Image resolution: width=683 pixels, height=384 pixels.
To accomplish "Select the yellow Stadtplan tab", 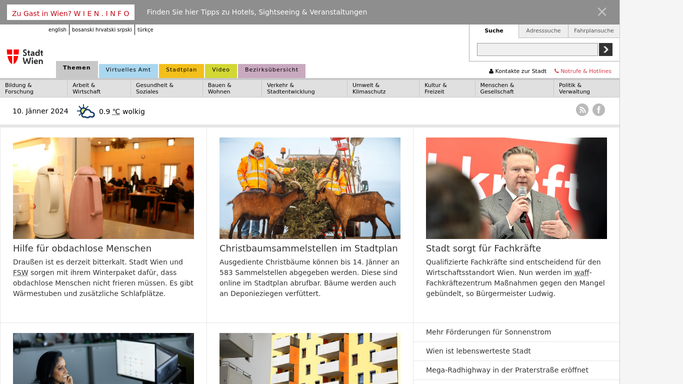I will pos(181,70).
